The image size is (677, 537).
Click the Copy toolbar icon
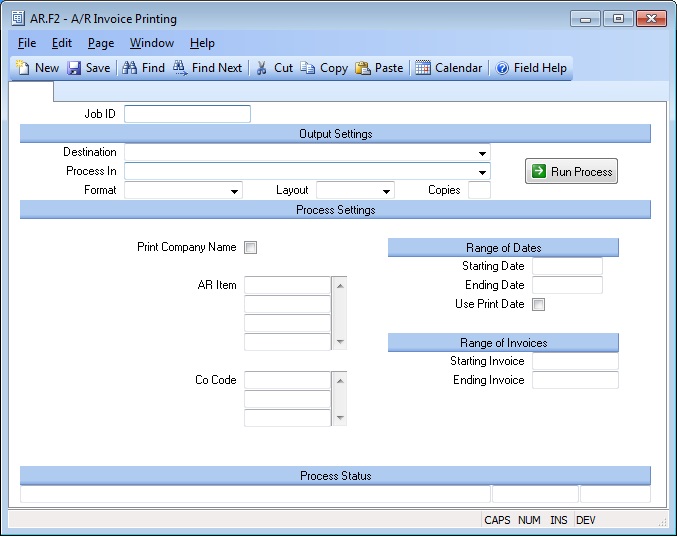click(308, 68)
